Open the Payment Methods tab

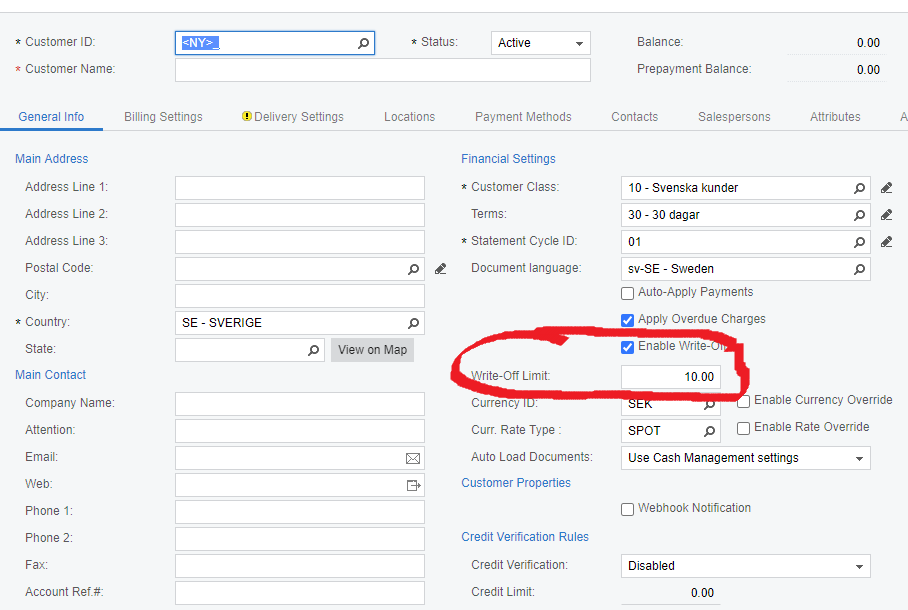tap(523, 117)
